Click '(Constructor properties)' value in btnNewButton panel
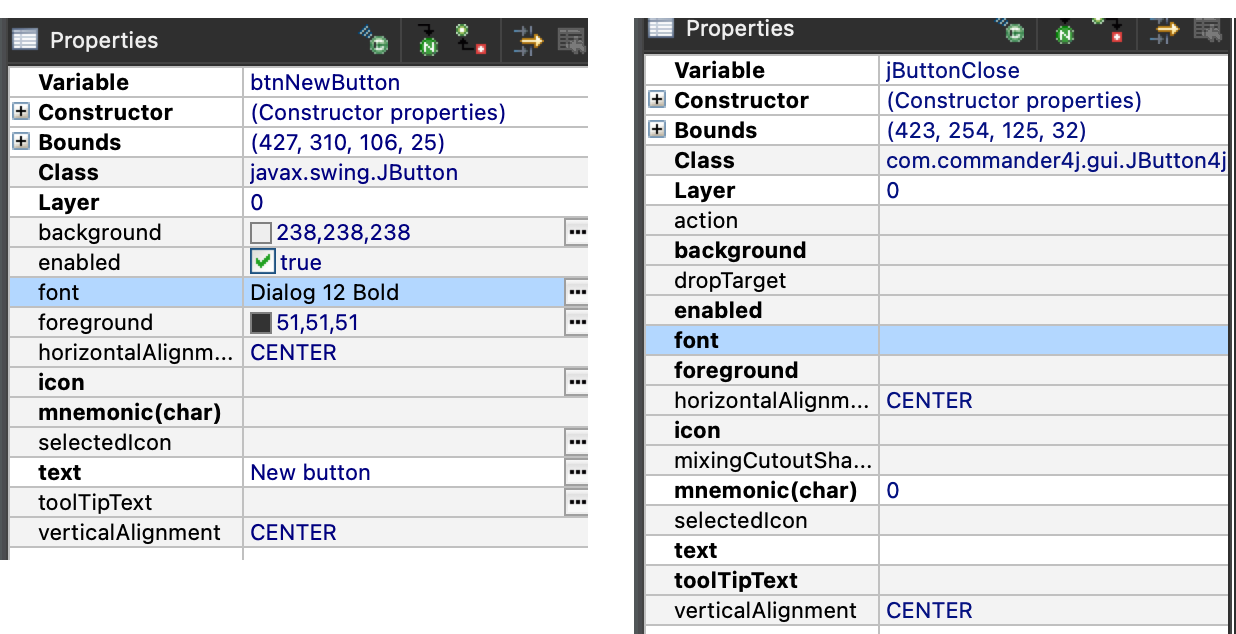The width and height of the screenshot is (1236, 634). click(x=378, y=112)
